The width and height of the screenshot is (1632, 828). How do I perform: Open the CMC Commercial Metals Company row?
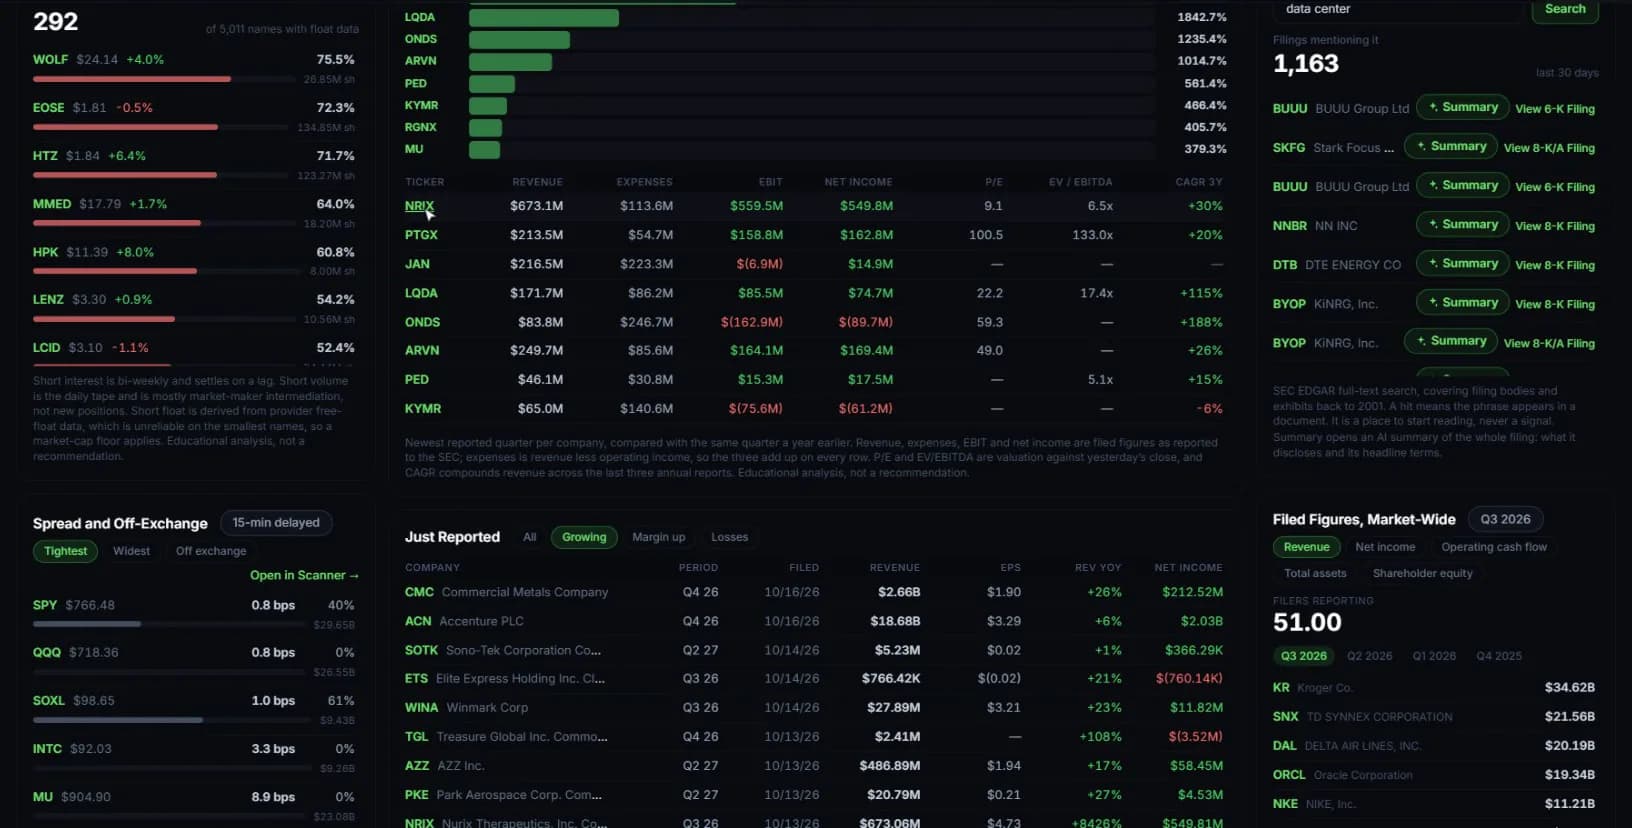(x=814, y=592)
